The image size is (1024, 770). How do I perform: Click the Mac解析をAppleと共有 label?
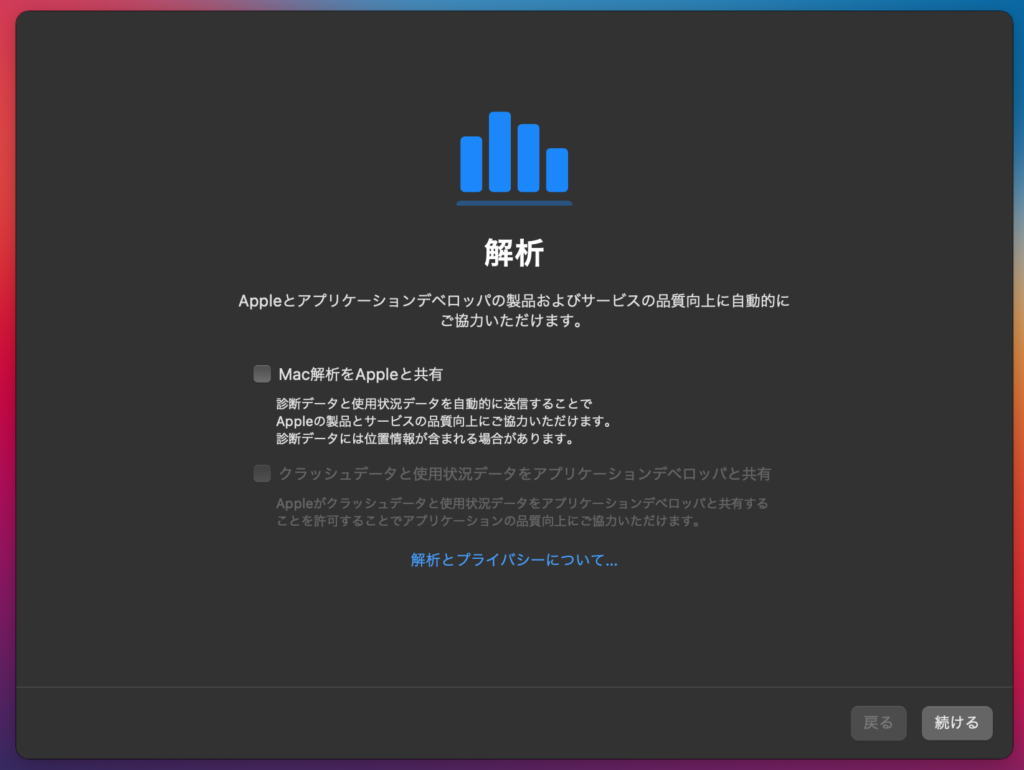point(360,374)
